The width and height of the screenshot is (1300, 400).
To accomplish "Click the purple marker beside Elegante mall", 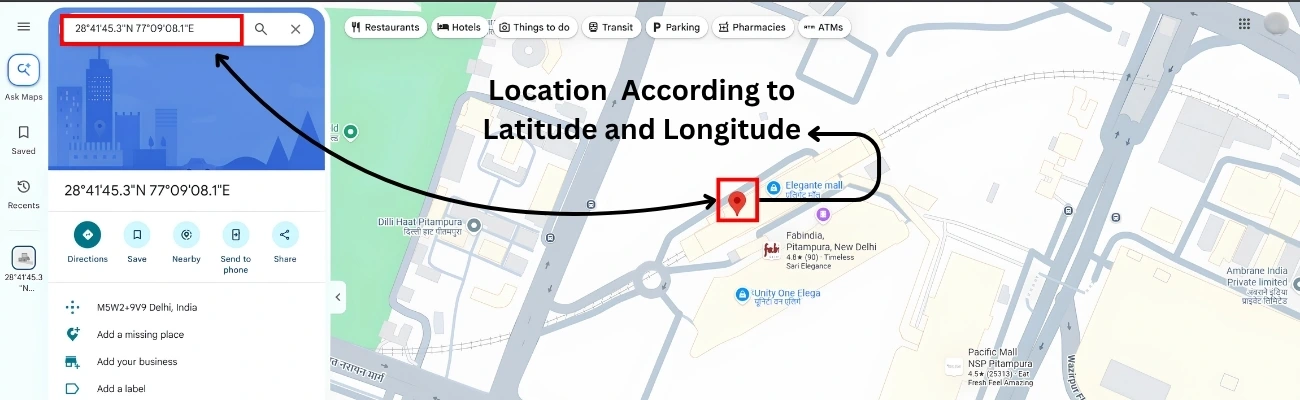I will coord(823,214).
